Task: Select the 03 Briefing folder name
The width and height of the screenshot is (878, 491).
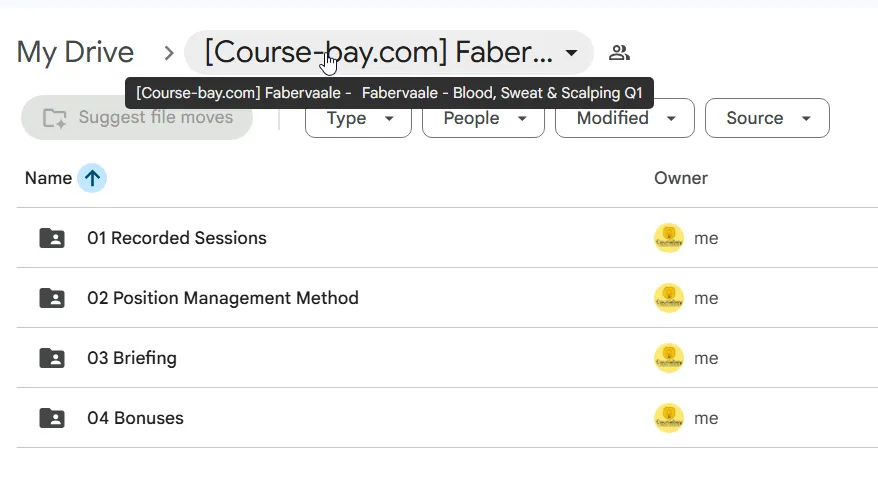Action: 132,358
